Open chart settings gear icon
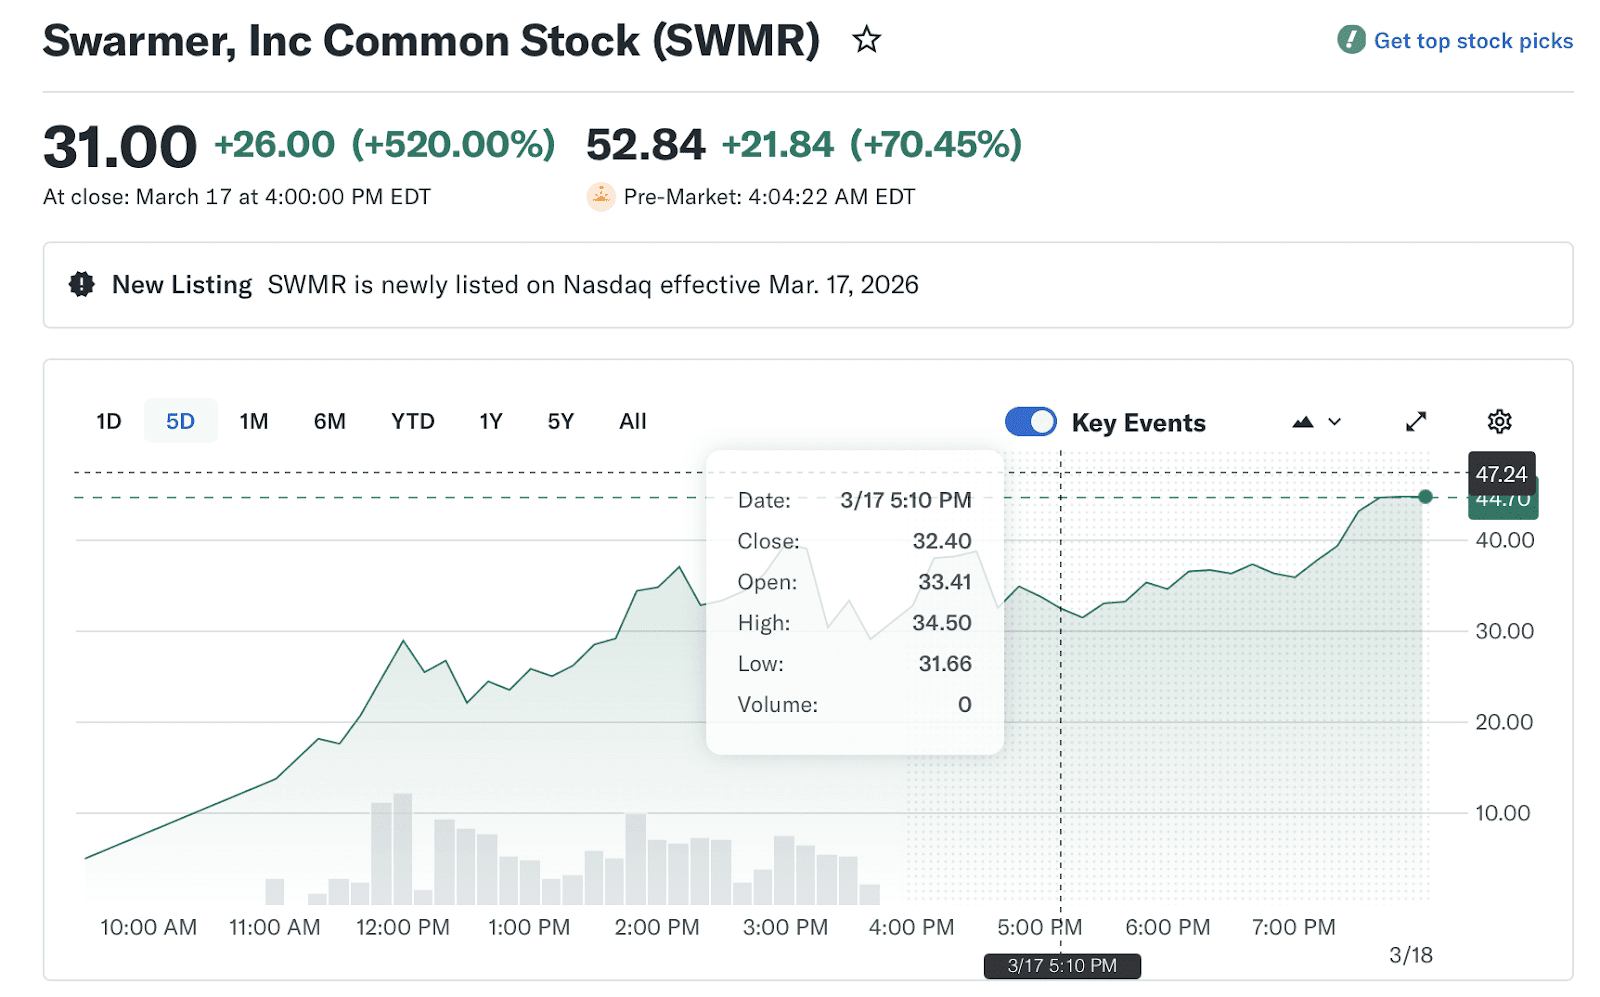 [1499, 422]
